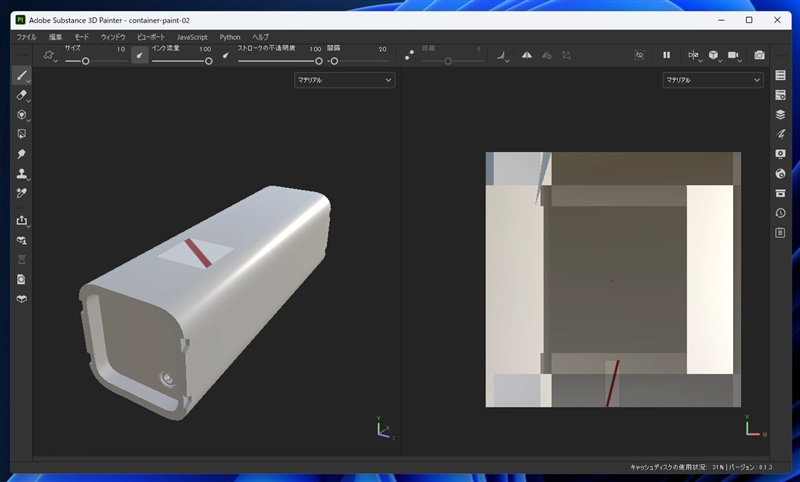
Task: Select the Eraser tool
Action: pos(21,95)
